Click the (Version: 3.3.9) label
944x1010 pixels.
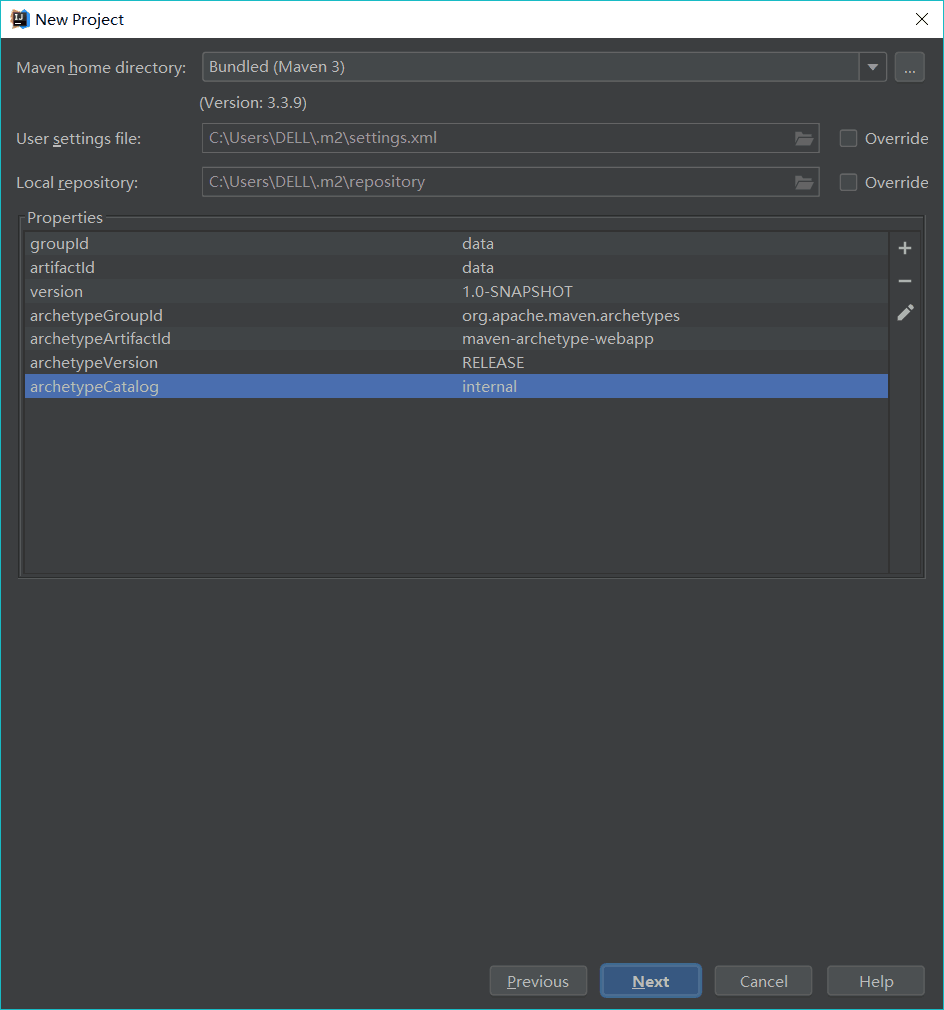point(253,103)
